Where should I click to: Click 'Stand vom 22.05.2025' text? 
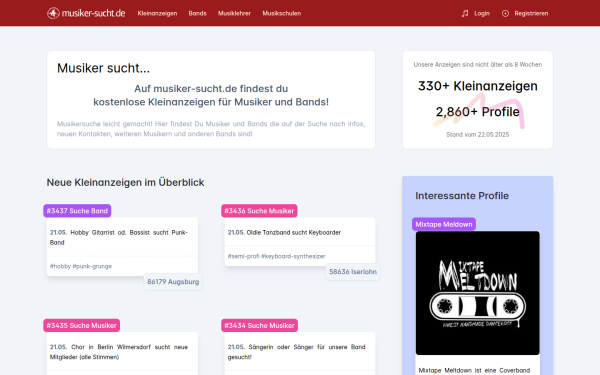(x=478, y=135)
